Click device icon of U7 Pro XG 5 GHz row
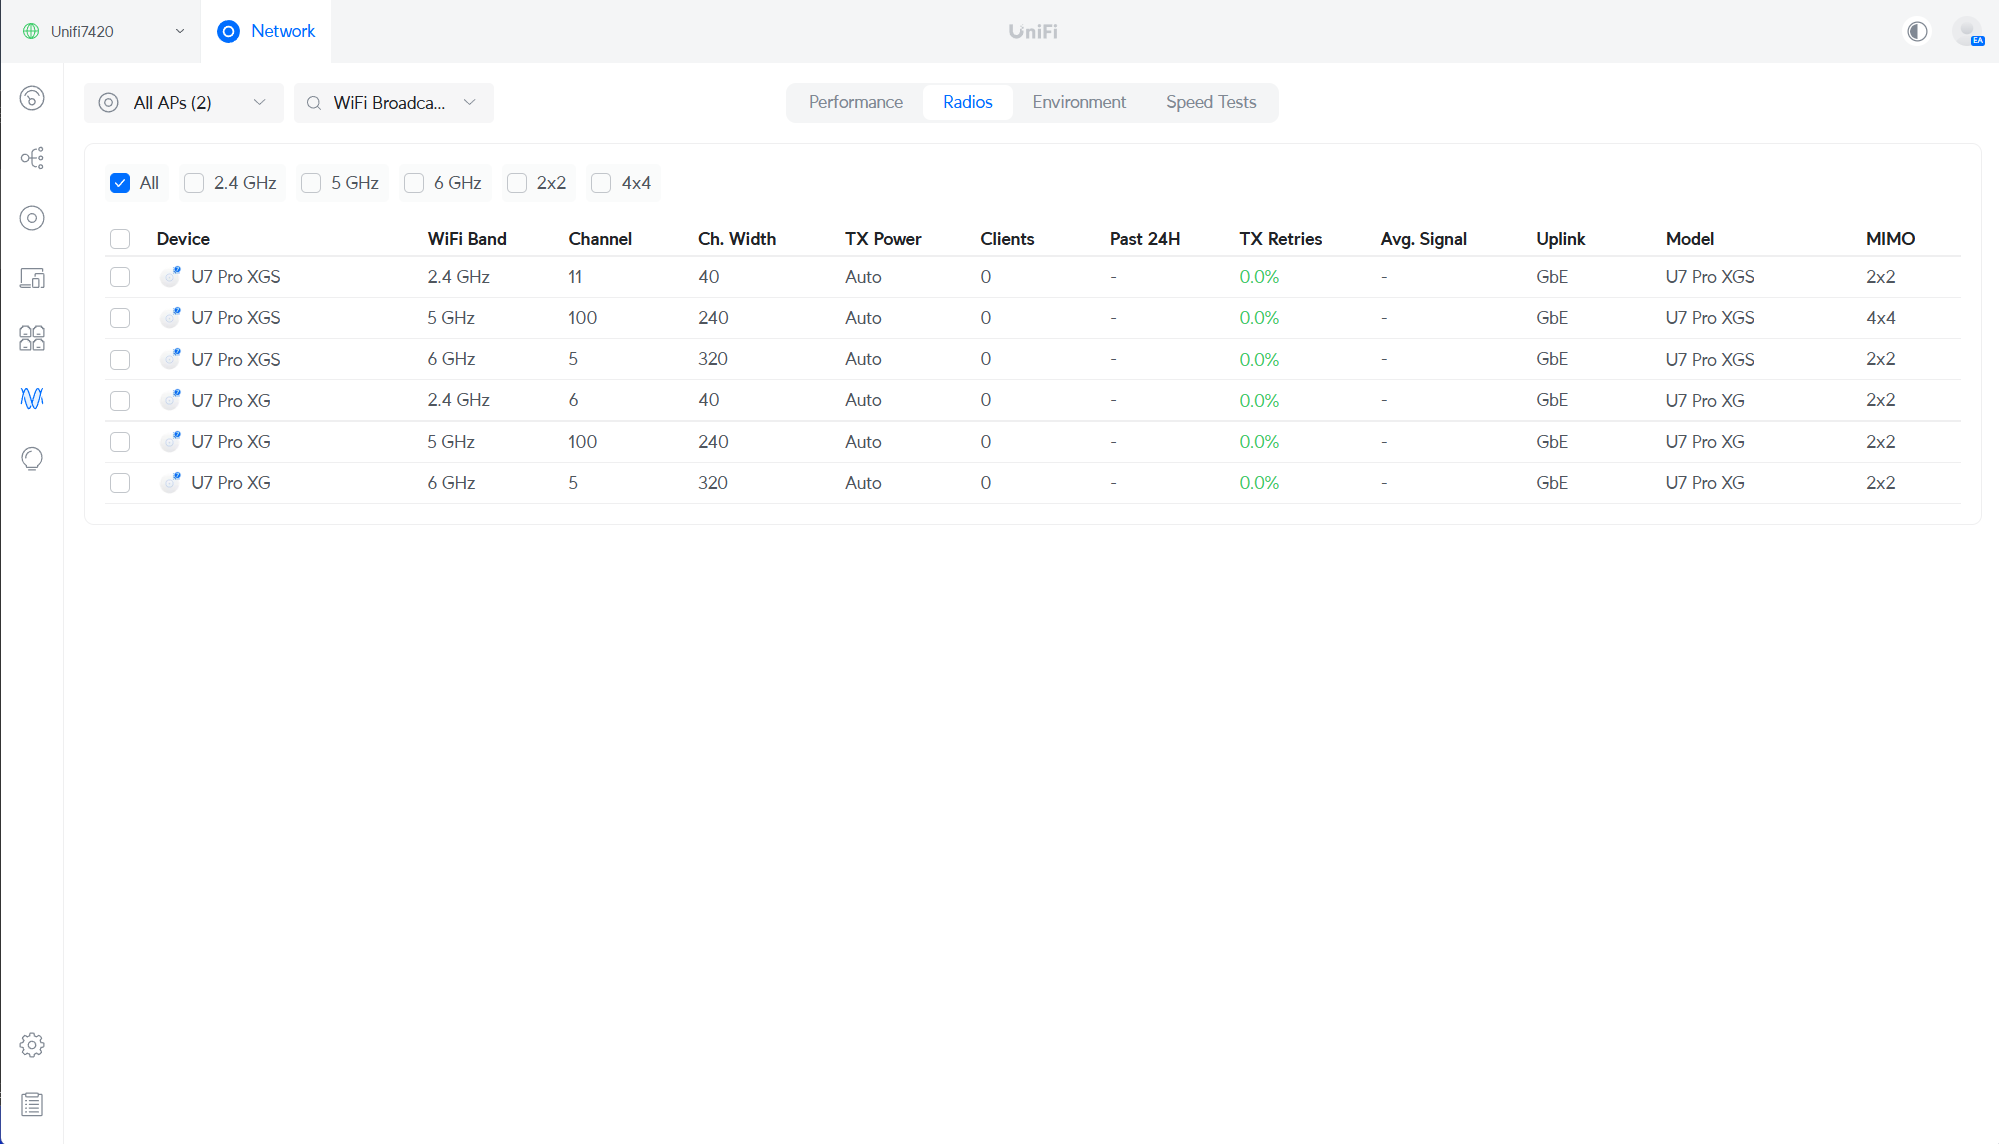1999x1144 pixels. pos(171,441)
